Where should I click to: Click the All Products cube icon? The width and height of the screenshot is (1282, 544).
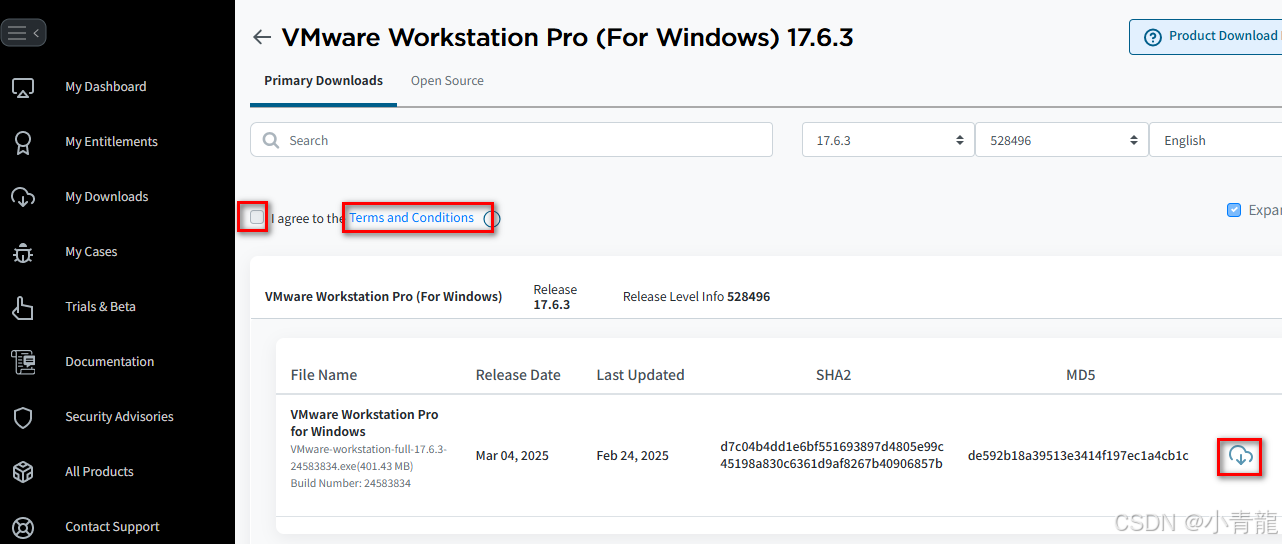(23, 472)
